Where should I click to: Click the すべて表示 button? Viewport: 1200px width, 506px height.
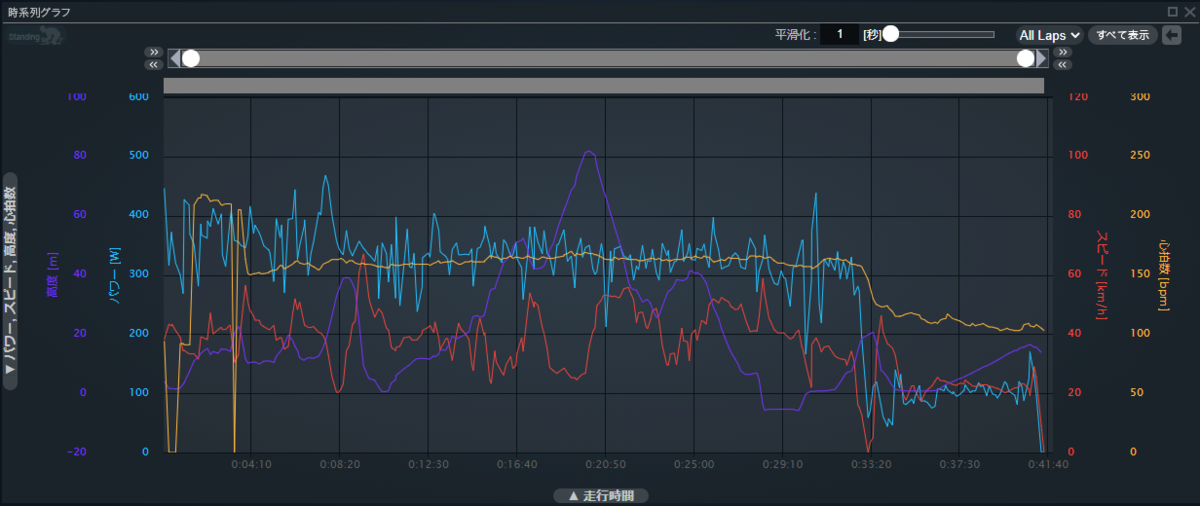click(x=1122, y=35)
